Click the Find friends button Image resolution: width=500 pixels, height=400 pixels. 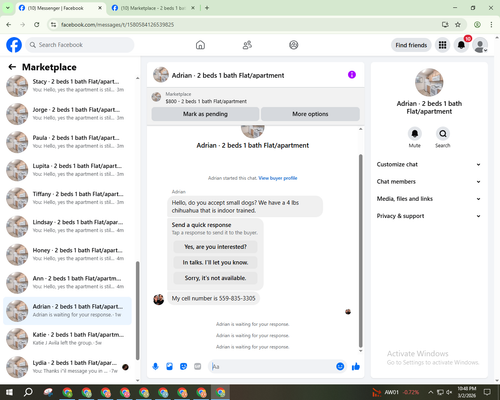(x=411, y=45)
